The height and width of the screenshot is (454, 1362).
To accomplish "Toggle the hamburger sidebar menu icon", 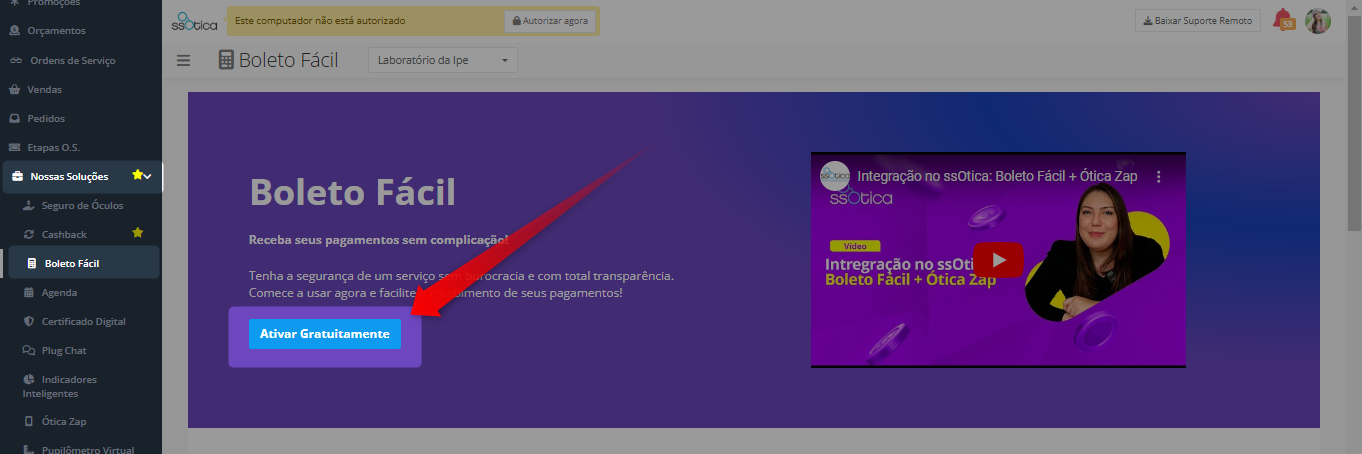I will (183, 60).
